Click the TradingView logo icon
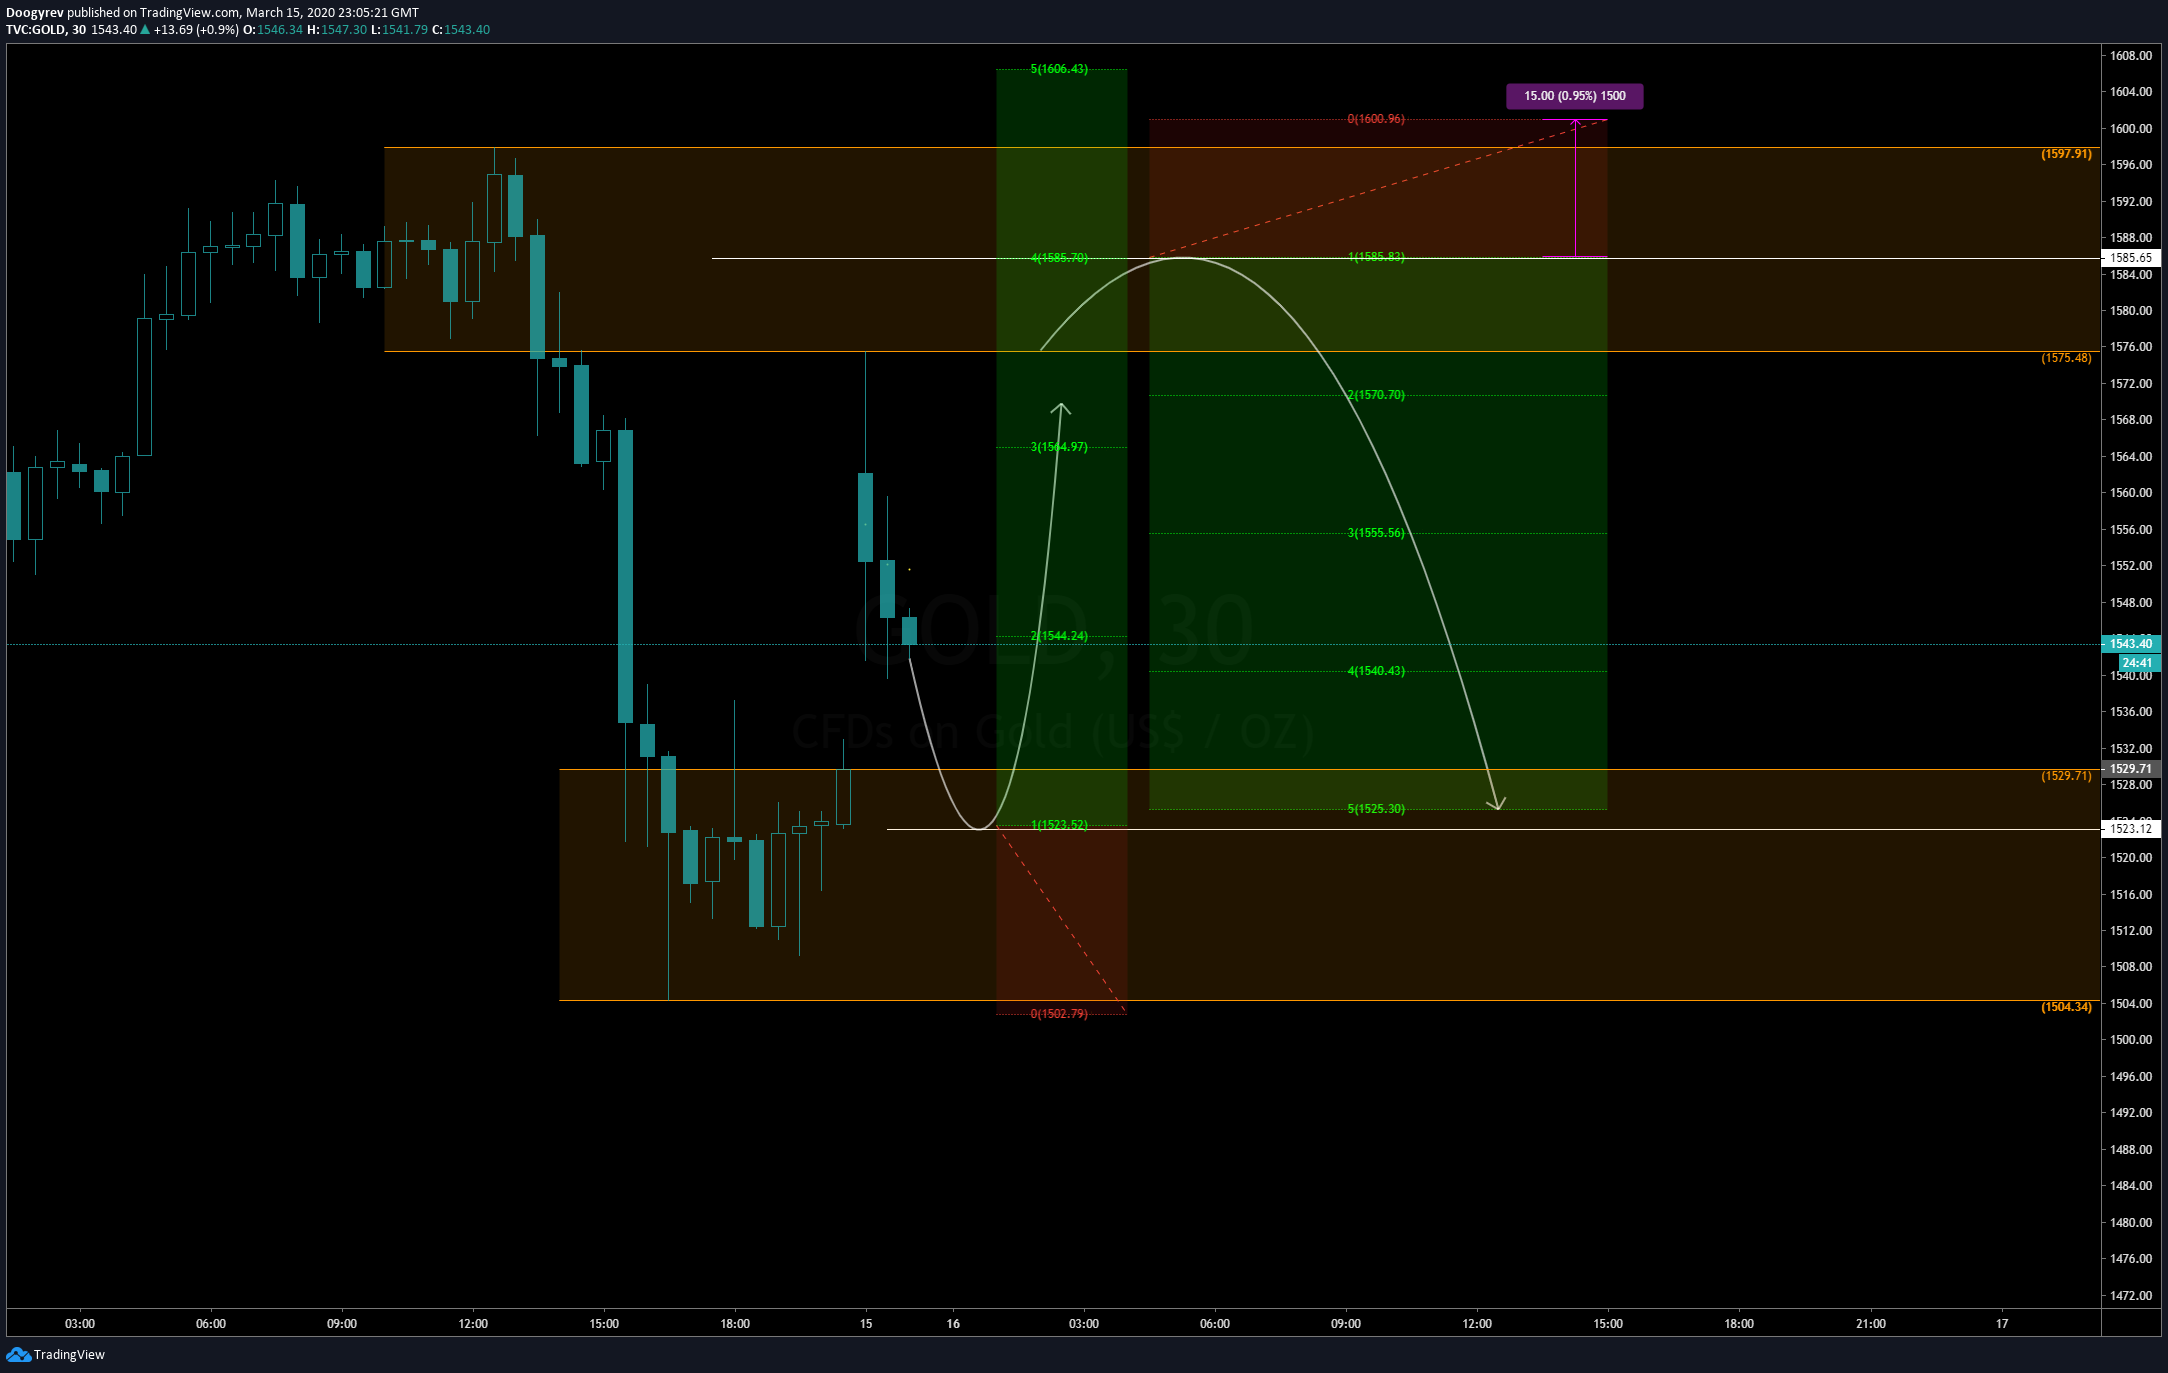2168x1373 pixels. pos(18,1354)
